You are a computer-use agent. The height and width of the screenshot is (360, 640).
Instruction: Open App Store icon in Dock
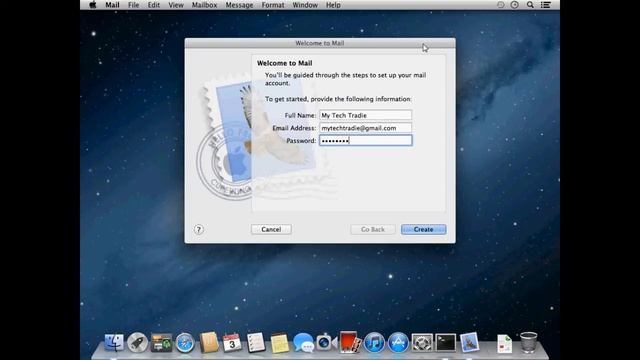tap(398, 342)
